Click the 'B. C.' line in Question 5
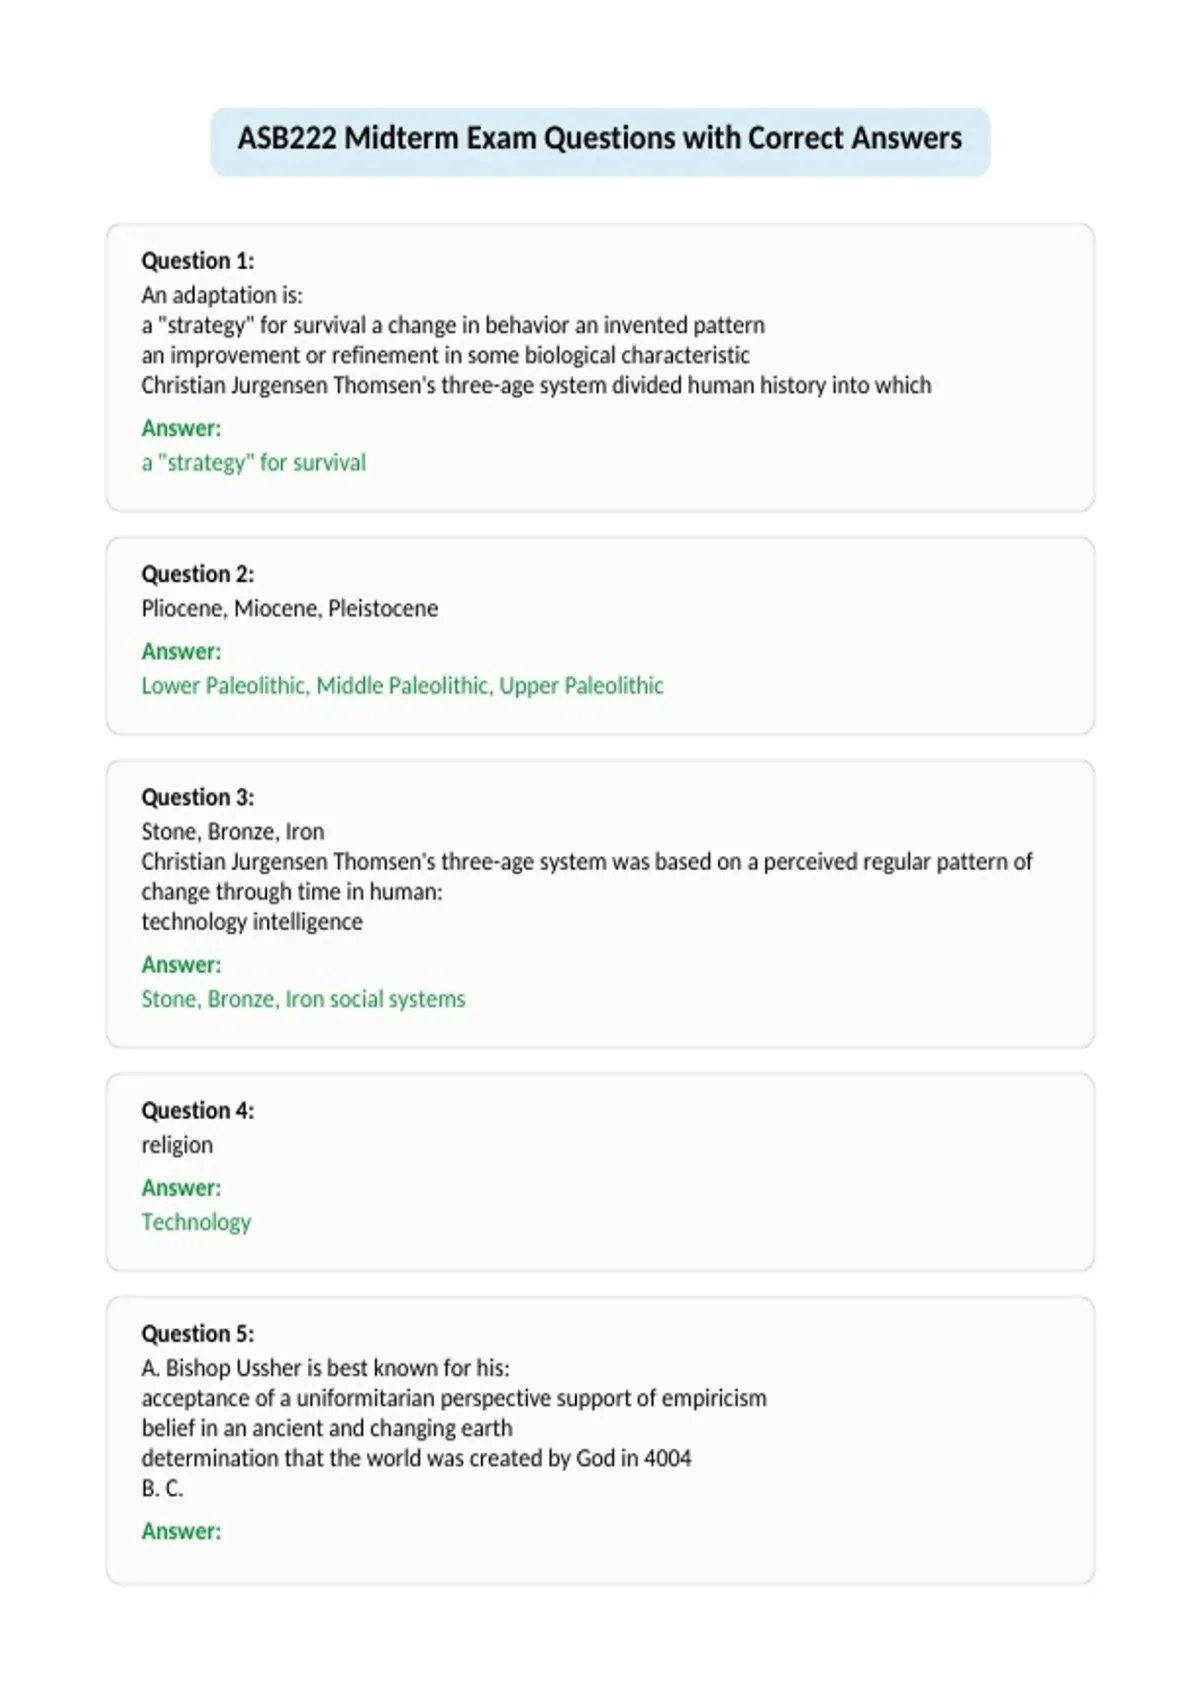 click(162, 1488)
